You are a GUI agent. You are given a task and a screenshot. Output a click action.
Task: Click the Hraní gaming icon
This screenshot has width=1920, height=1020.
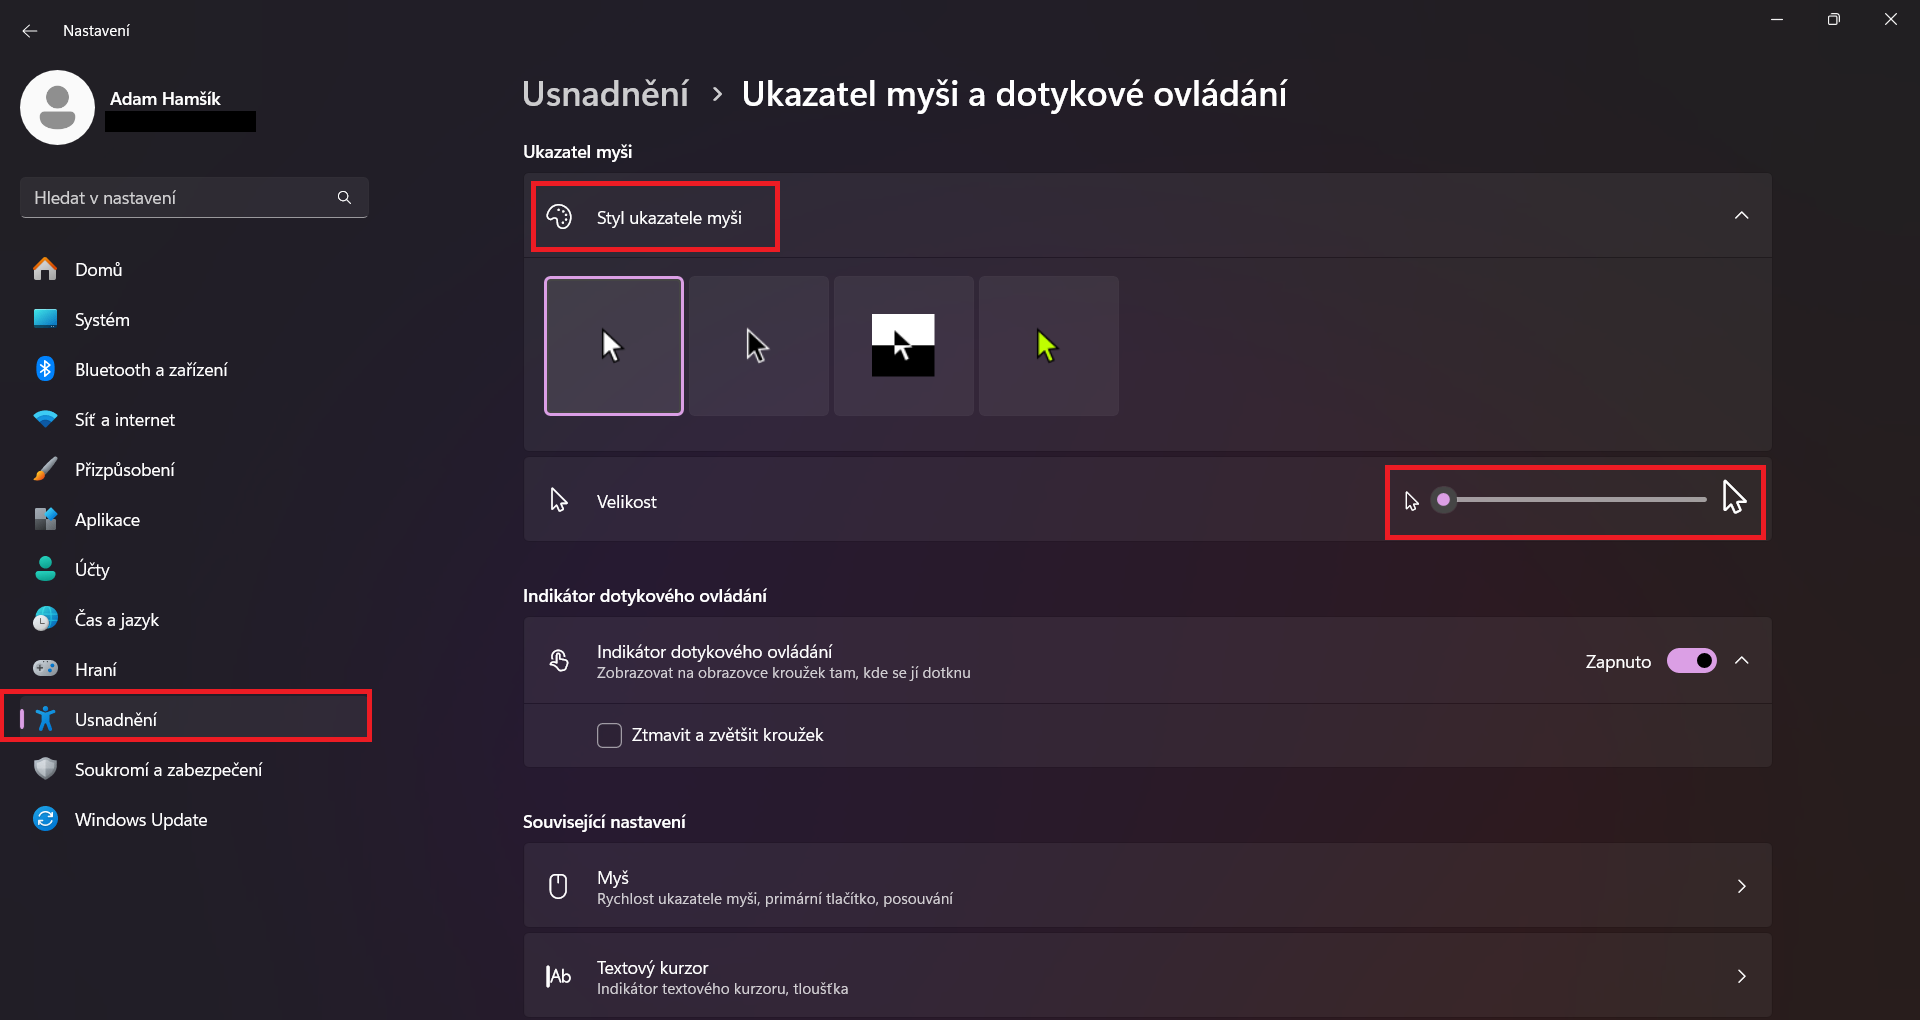pyautogui.click(x=45, y=668)
